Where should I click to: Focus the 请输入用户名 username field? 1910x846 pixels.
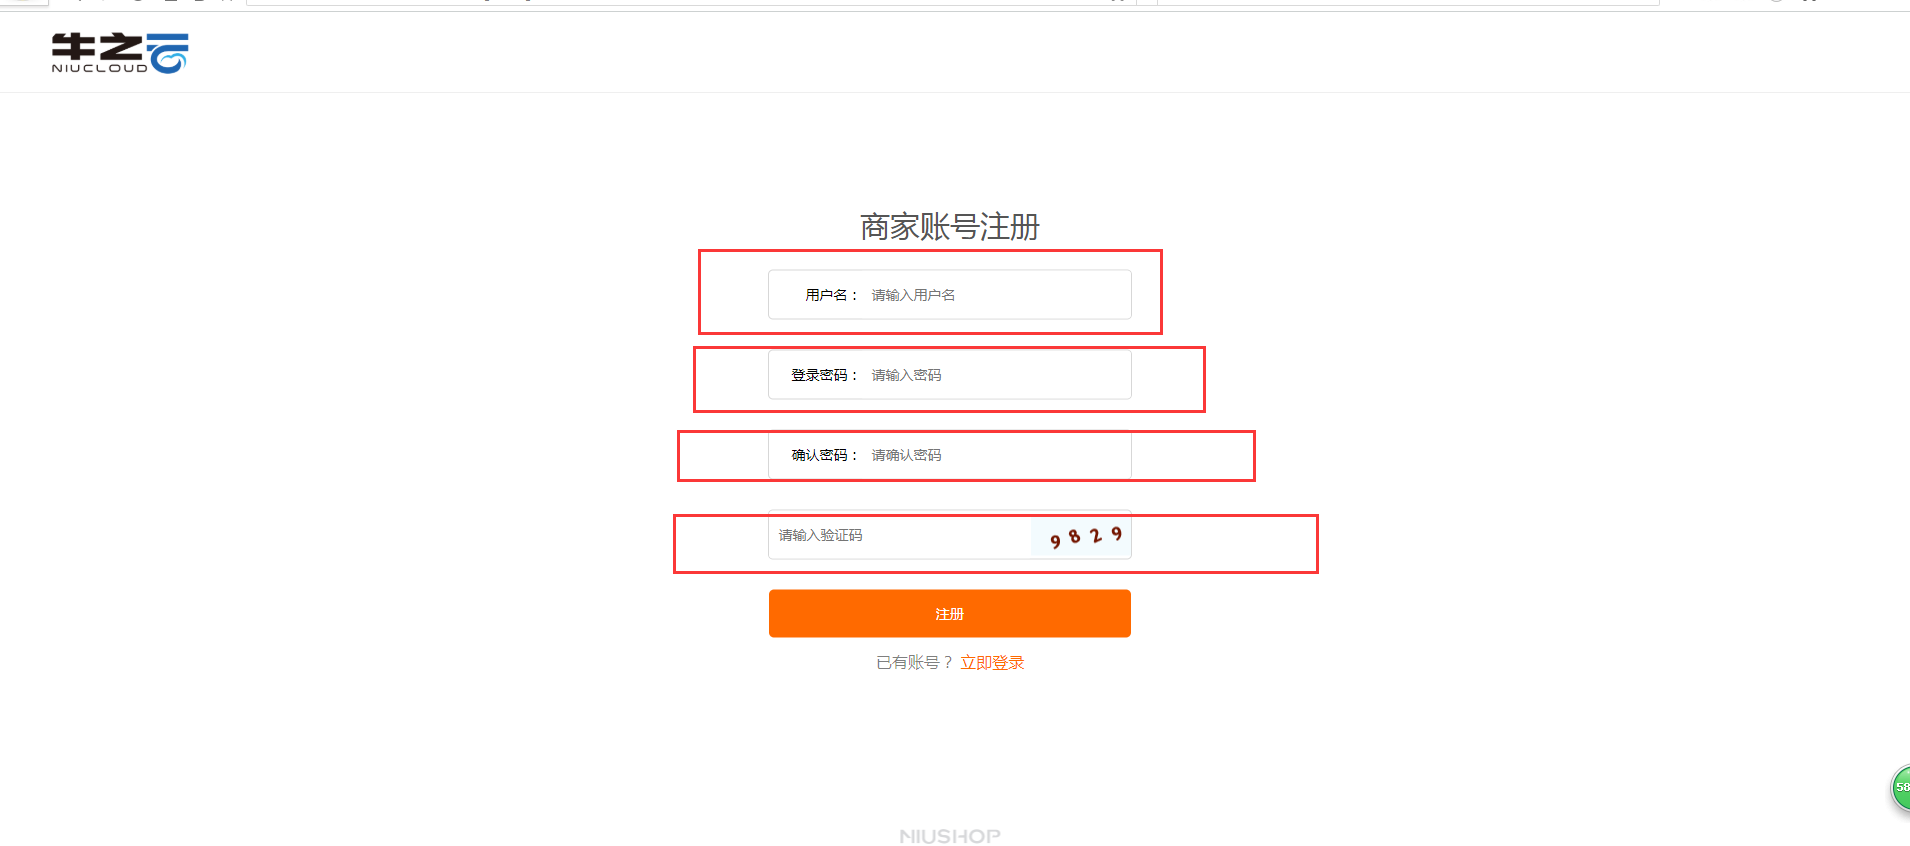pyautogui.click(x=998, y=295)
